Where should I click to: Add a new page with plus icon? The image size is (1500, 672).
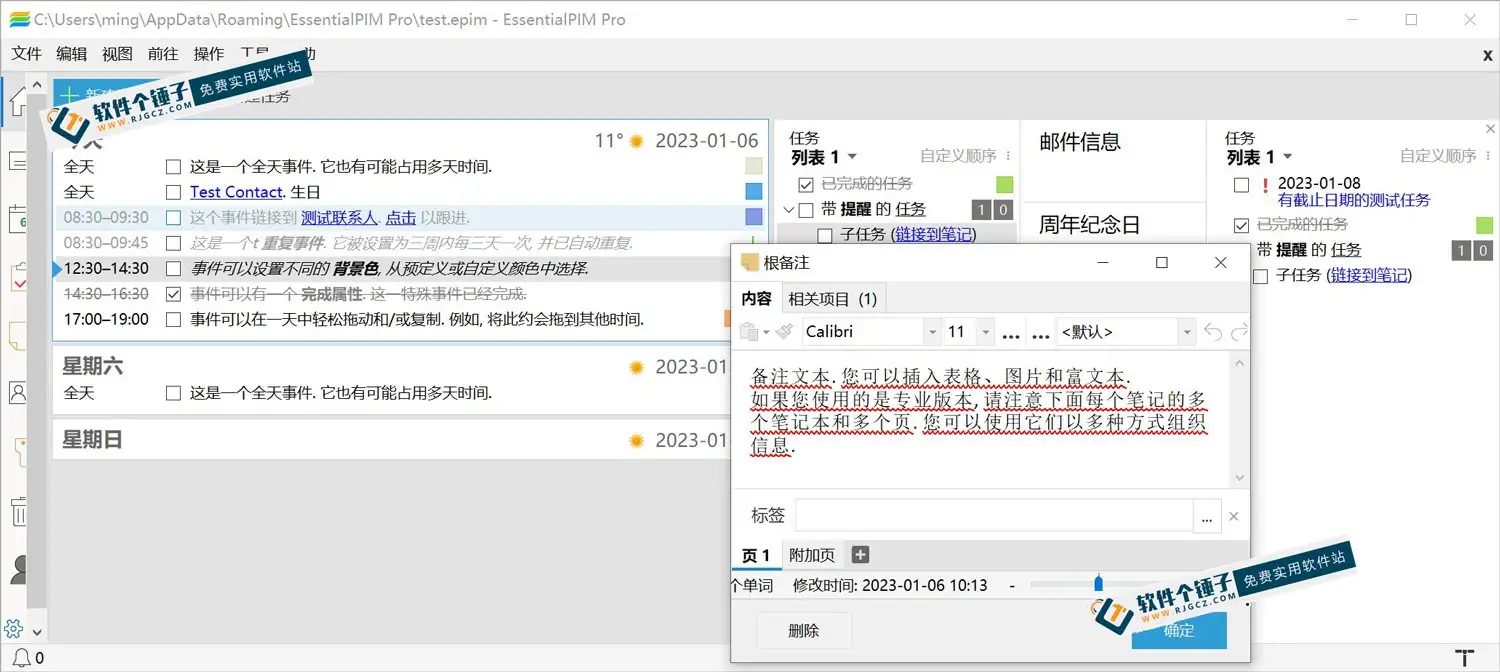[860, 555]
